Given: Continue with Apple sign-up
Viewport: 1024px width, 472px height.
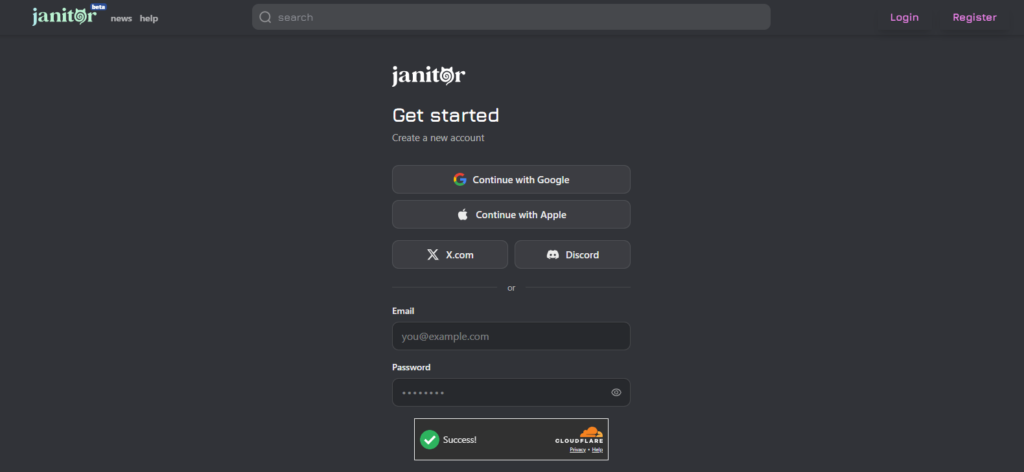Looking at the screenshot, I should click(x=511, y=215).
